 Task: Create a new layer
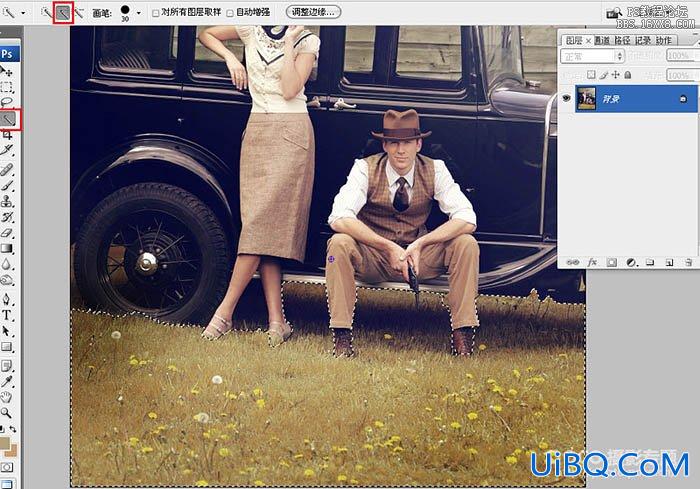pos(669,262)
